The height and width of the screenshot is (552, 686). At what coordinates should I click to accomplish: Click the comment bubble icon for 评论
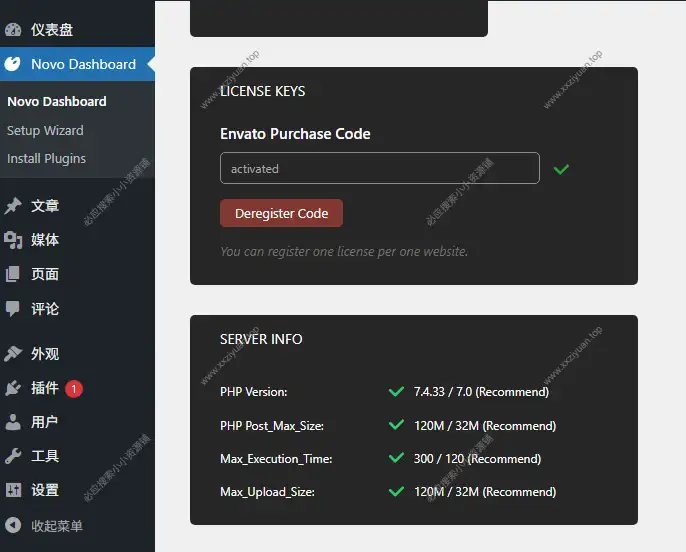pos(13,308)
